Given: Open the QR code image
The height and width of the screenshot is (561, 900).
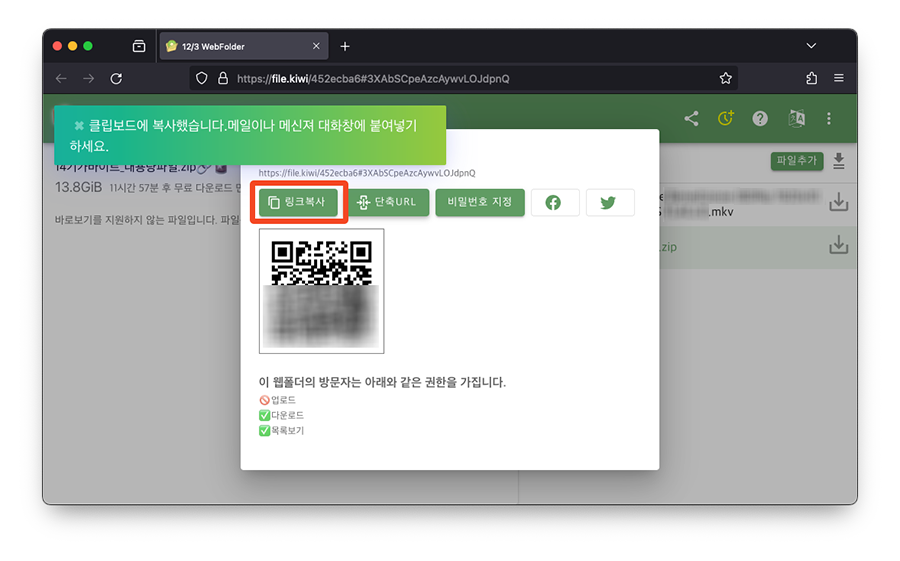Looking at the screenshot, I should pyautogui.click(x=321, y=291).
